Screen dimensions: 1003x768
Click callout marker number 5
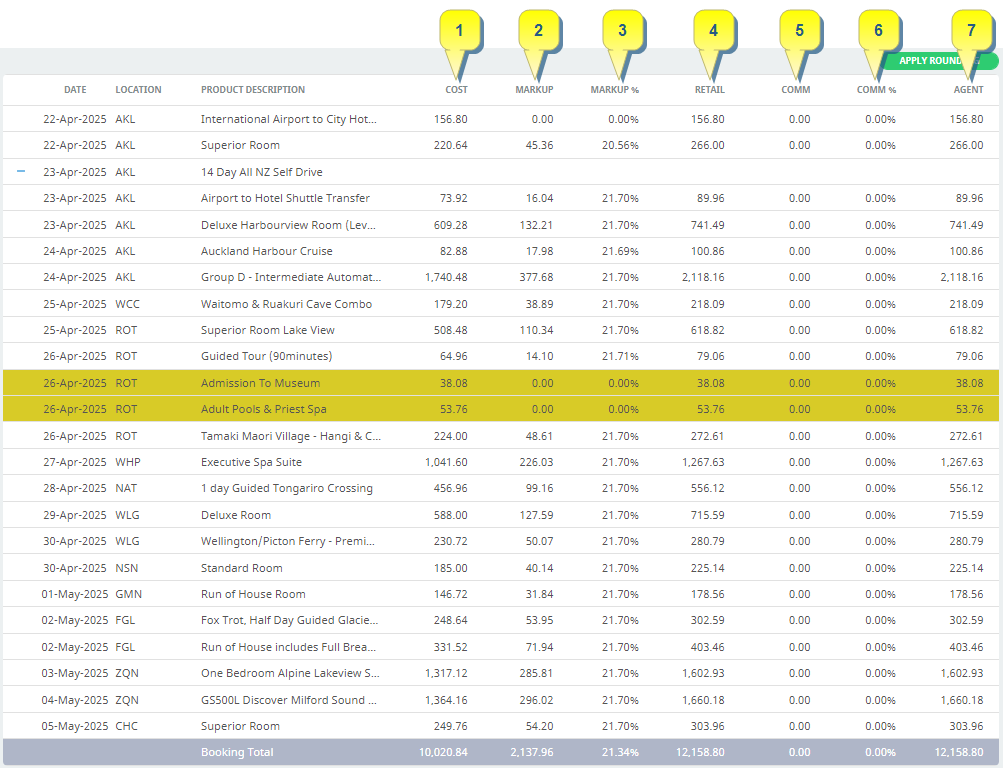[x=799, y=31]
